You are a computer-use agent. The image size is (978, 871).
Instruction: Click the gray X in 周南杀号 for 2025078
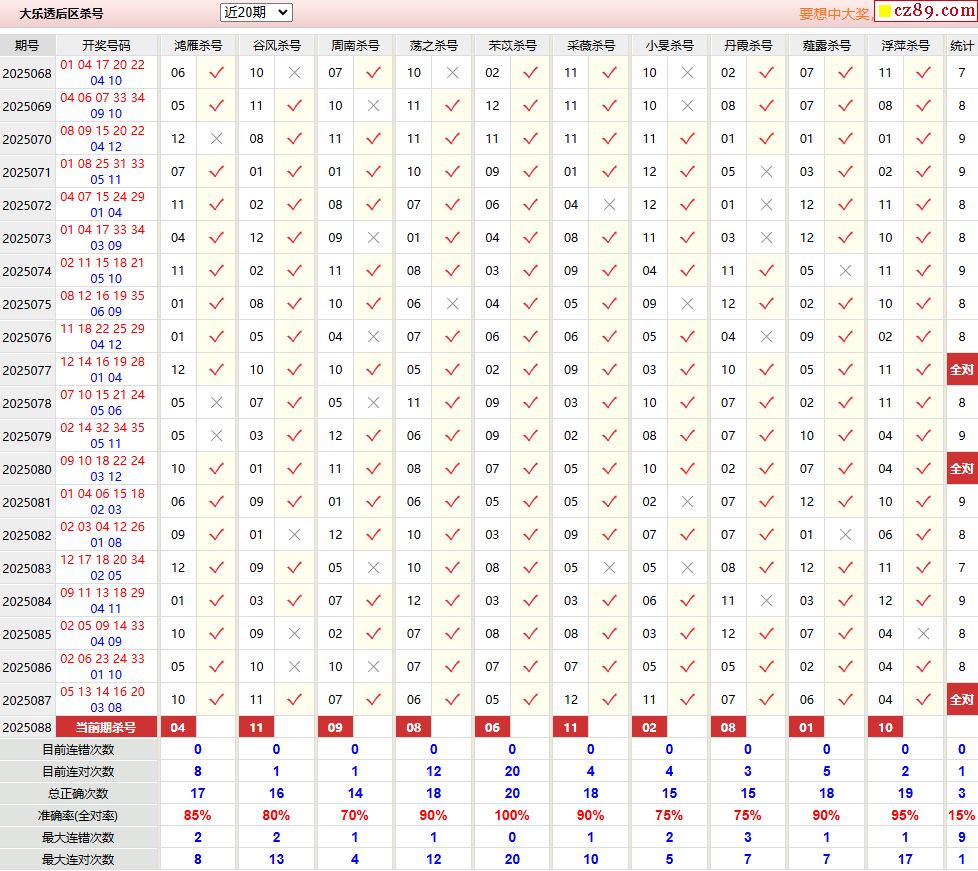tap(373, 403)
